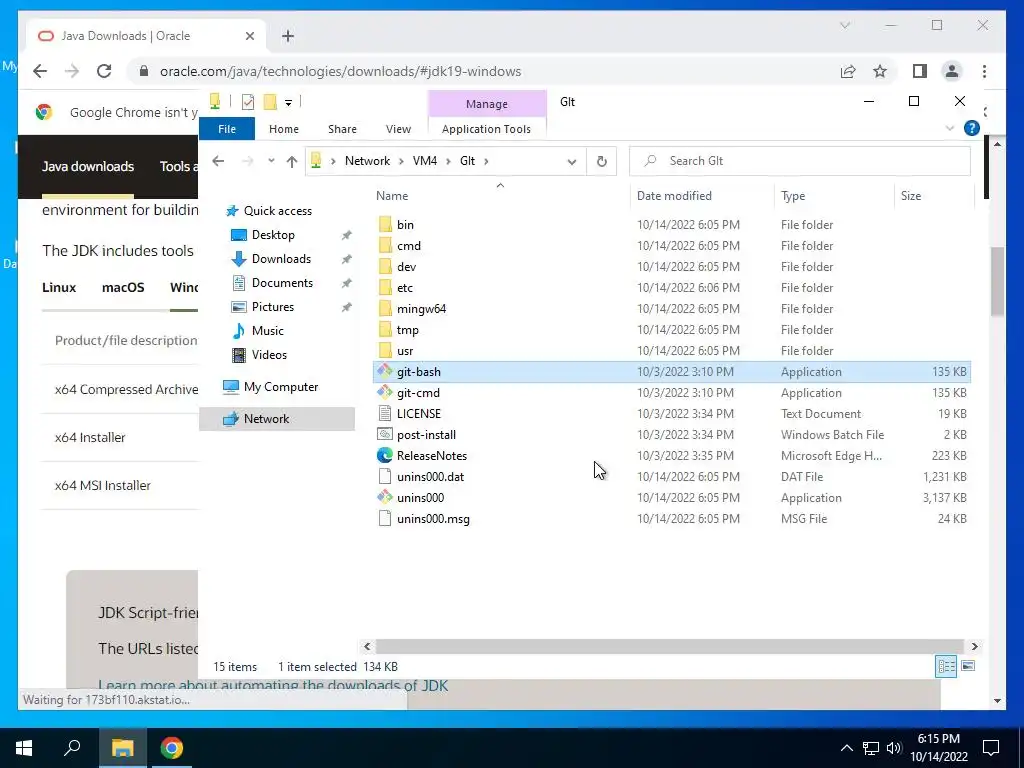Image resolution: width=1024 pixels, height=768 pixels.
Task: Open the notification center icon
Action: pyautogui.click(x=991, y=748)
